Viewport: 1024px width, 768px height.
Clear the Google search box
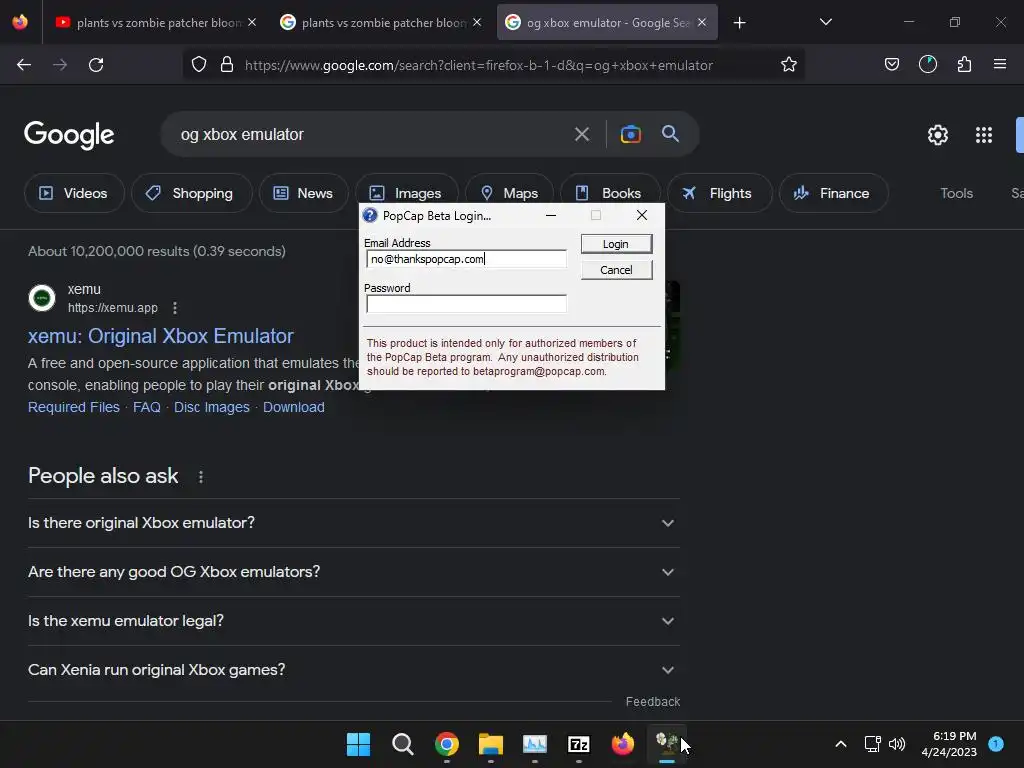[581, 135]
